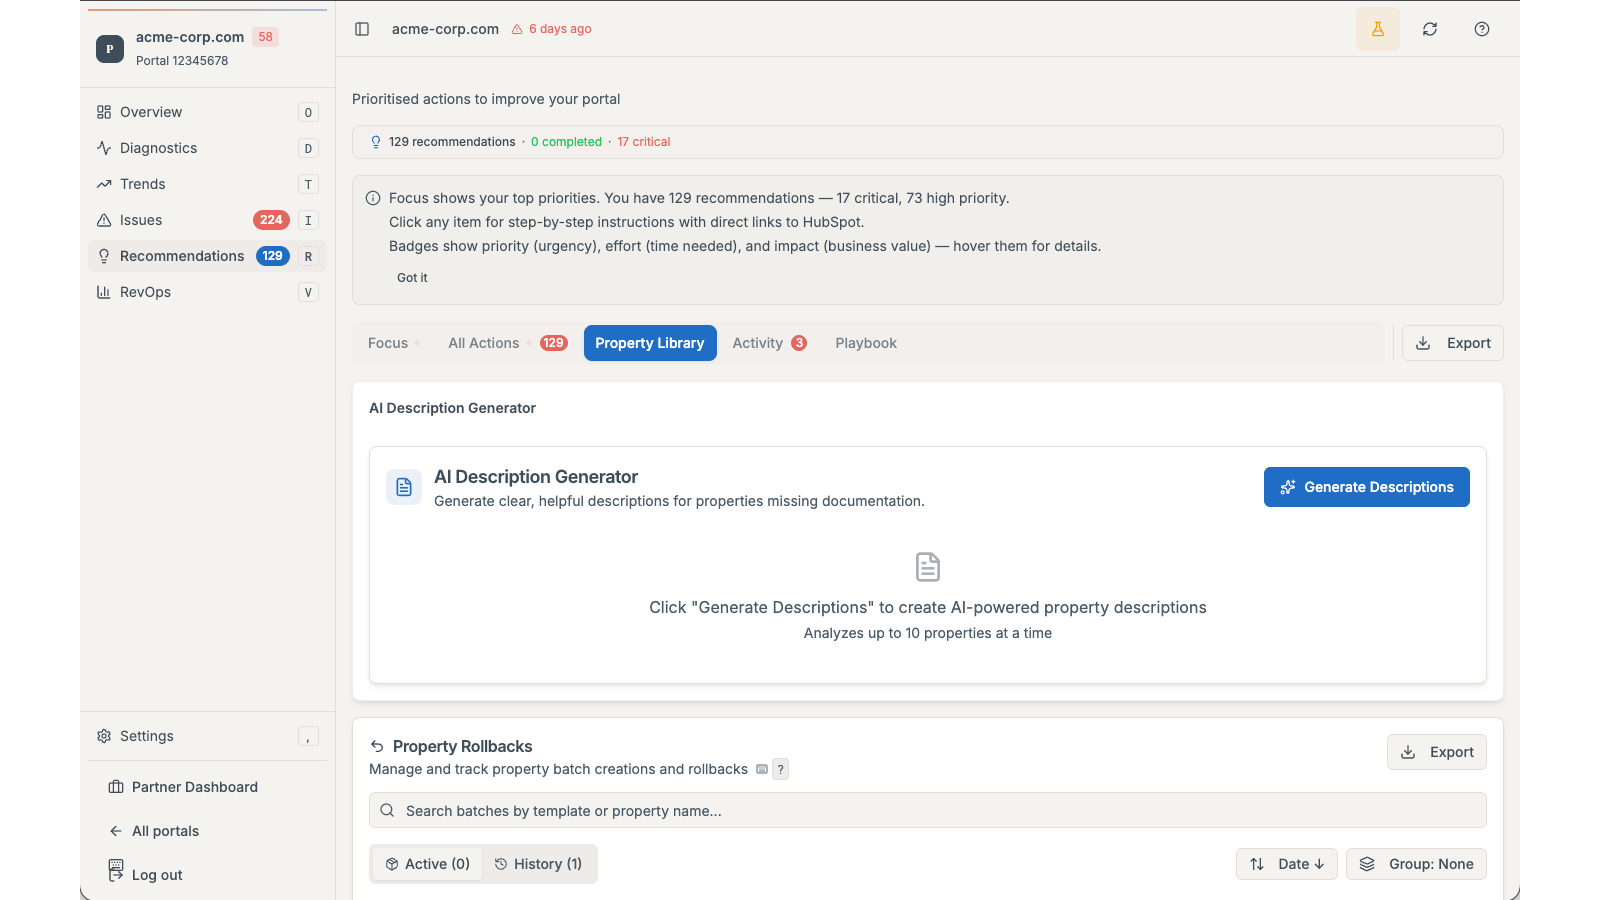Show Active (0) batches
The width and height of the screenshot is (1600, 900).
[x=428, y=864]
